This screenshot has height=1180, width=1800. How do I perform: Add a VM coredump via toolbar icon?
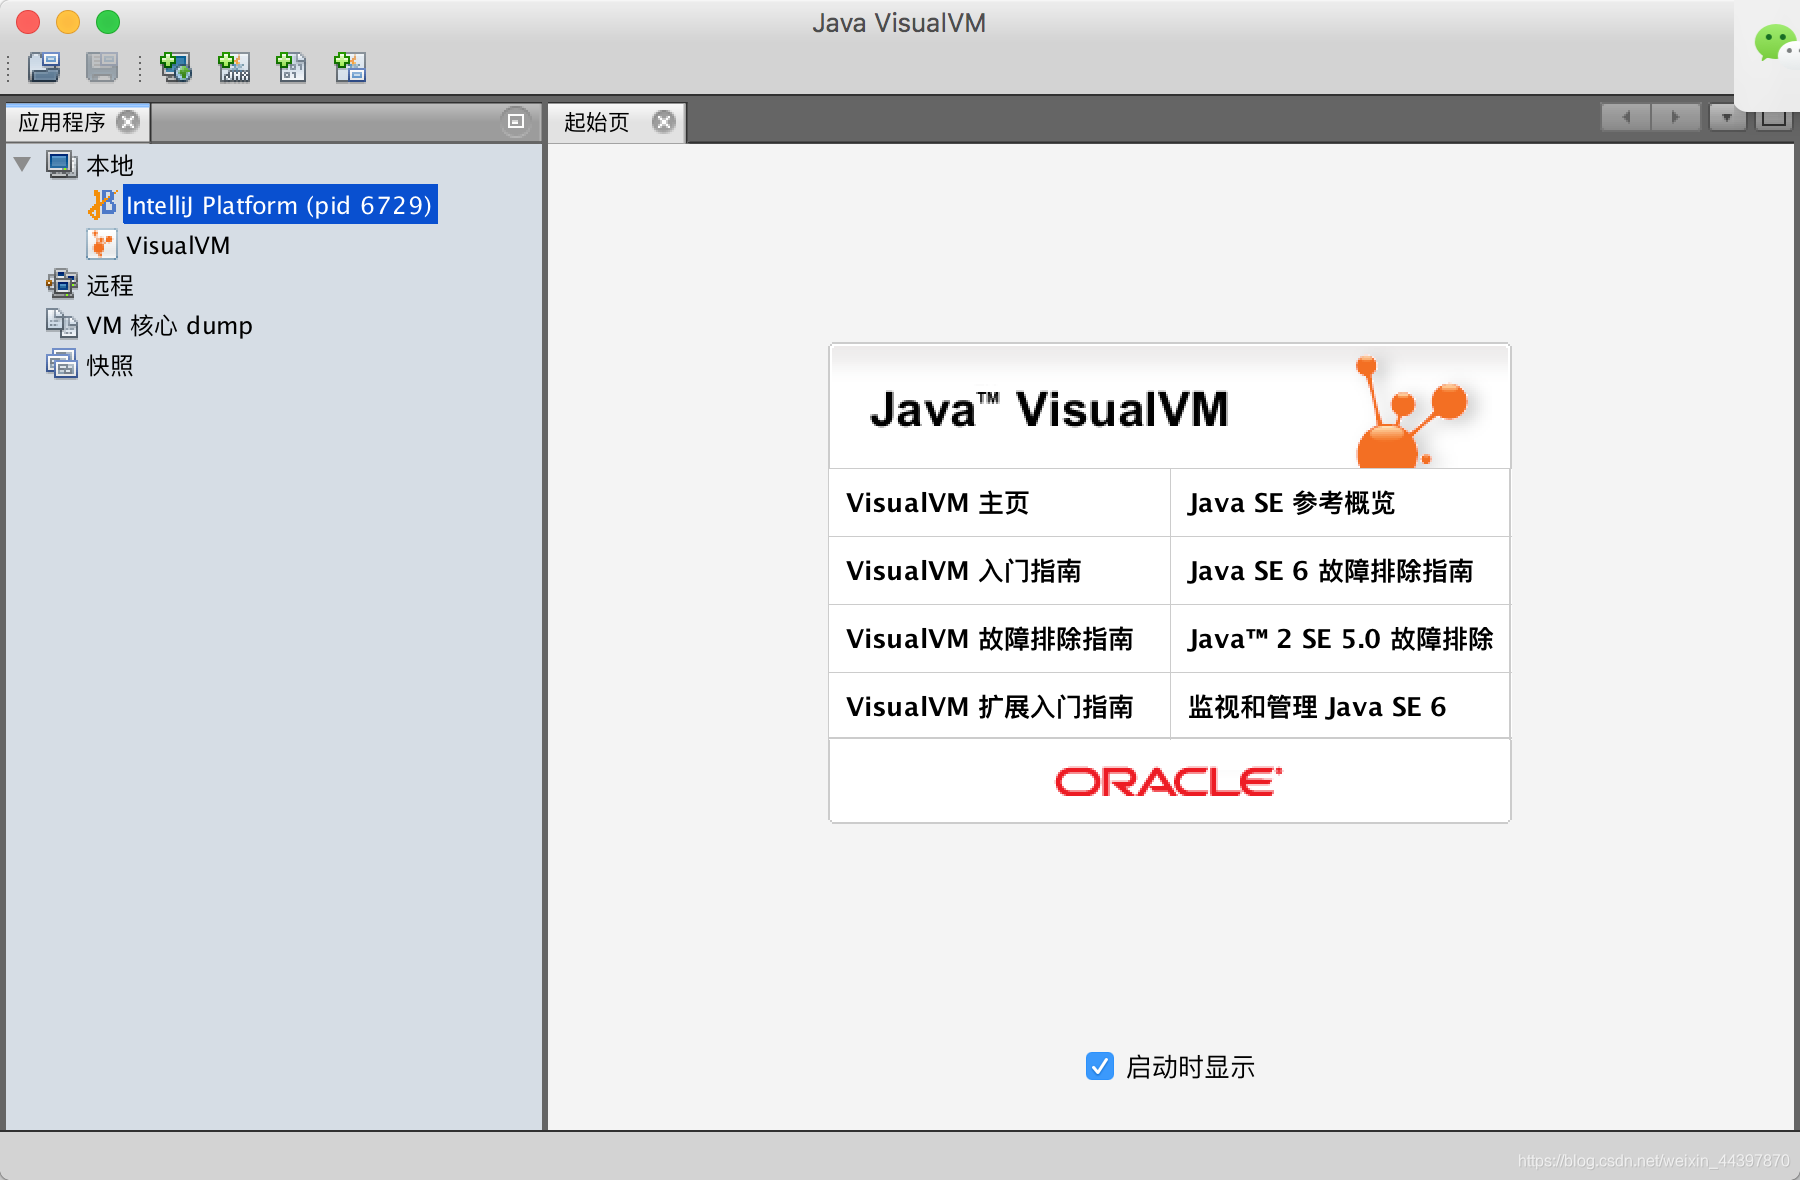click(x=291, y=67)
